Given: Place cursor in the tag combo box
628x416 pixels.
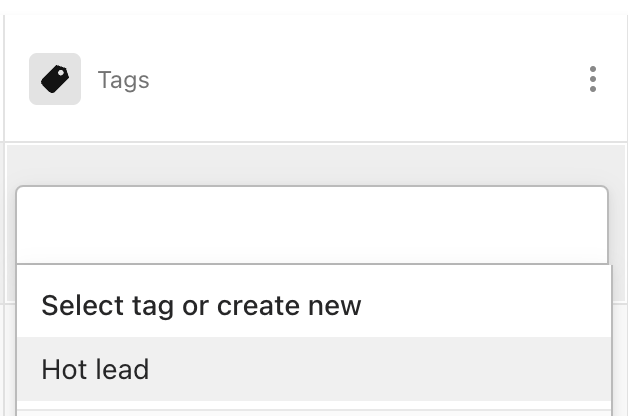Looking at the screenshot, I should (311, 225).
